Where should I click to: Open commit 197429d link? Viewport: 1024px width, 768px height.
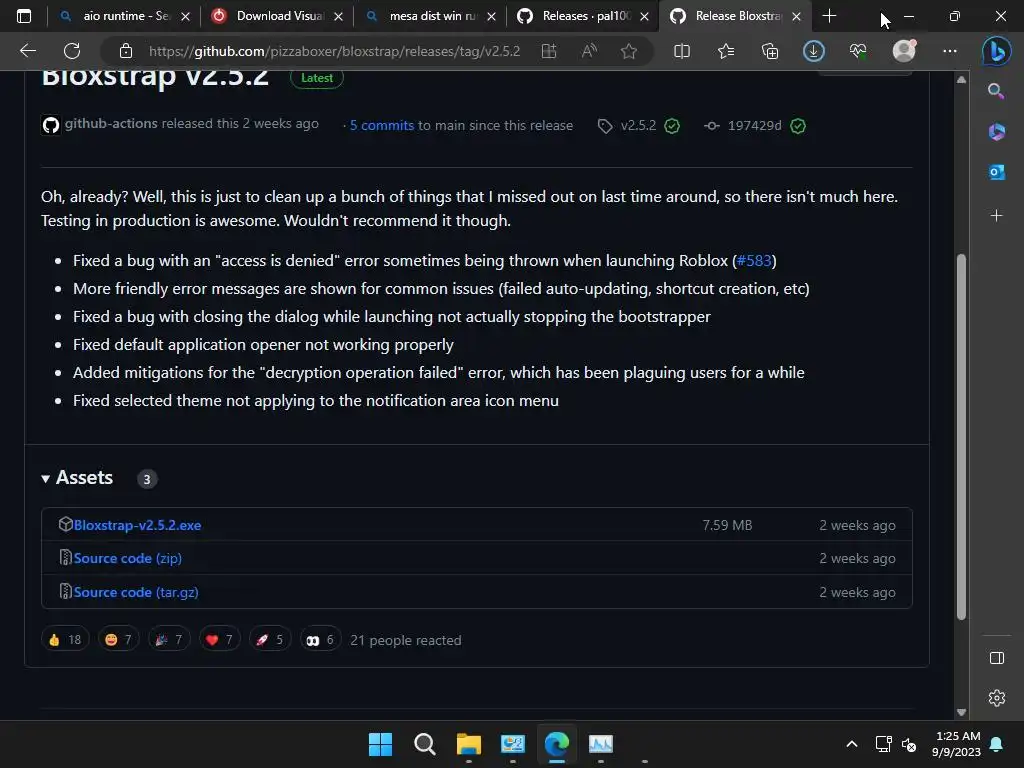tap(754, 125)
